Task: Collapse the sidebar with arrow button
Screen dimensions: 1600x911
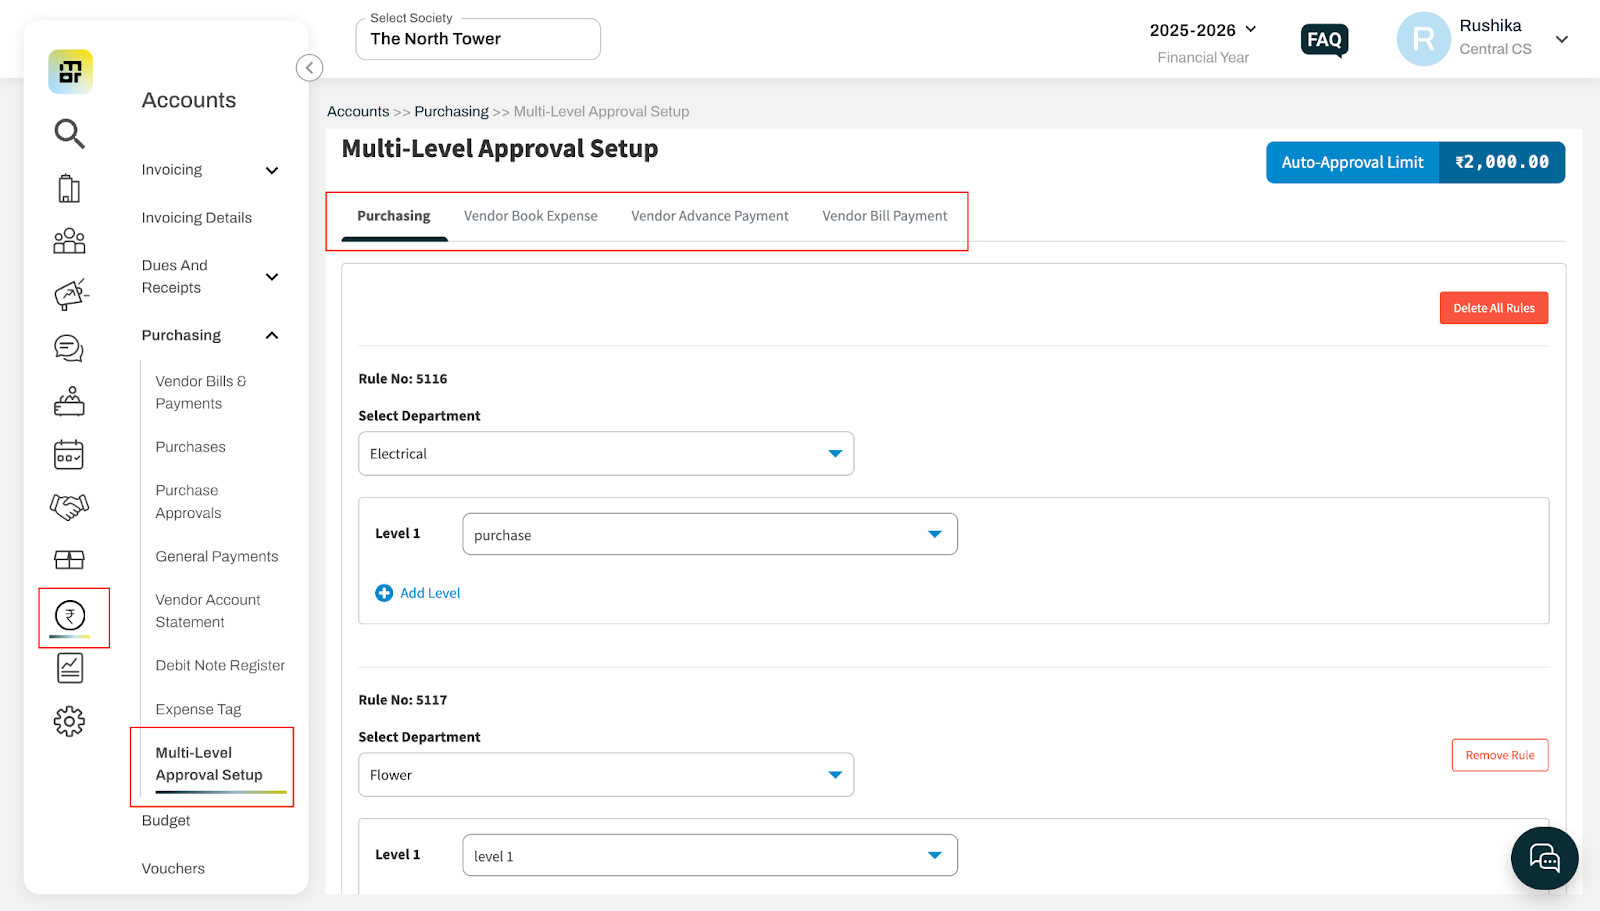Action: click(x=309, y=68)
